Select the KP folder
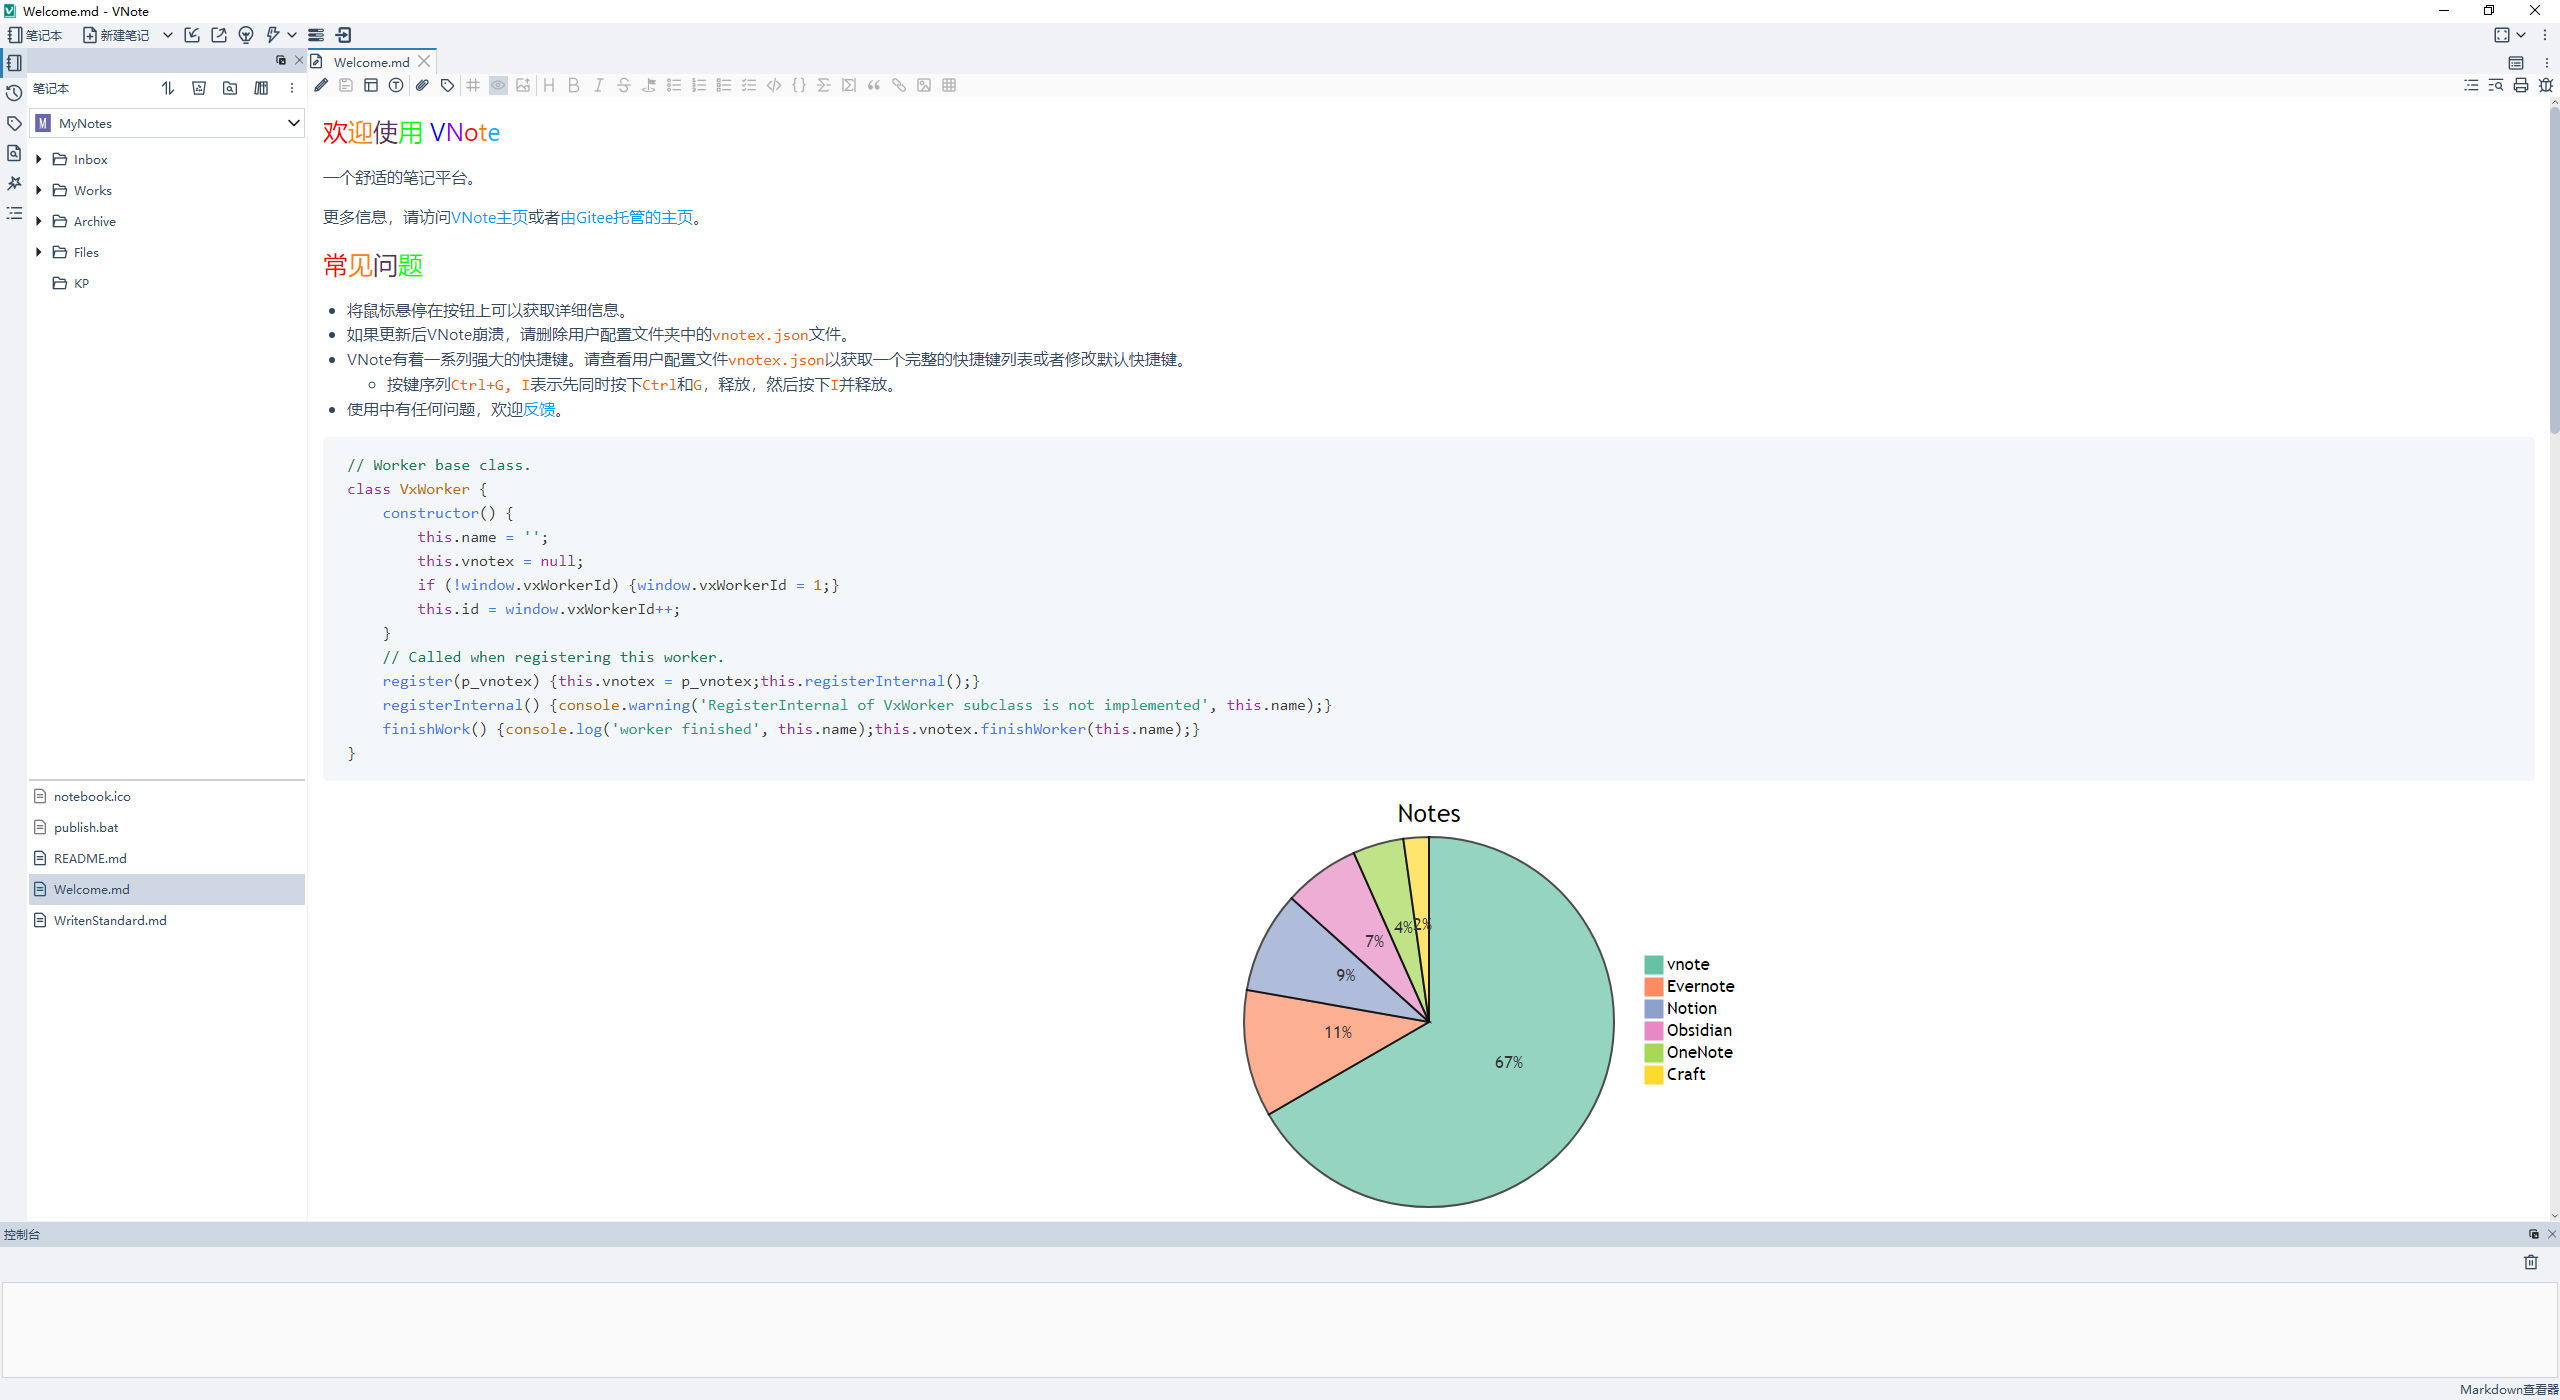This screenshot has width=2560, height=1400. (x=81, y=283)
